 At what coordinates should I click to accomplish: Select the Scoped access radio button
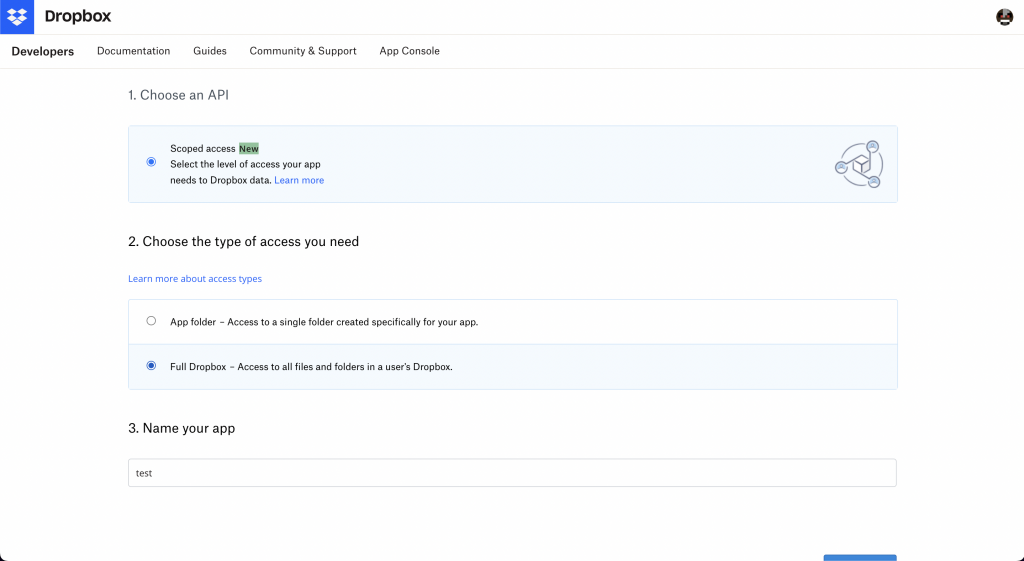(x=152, y=162)
